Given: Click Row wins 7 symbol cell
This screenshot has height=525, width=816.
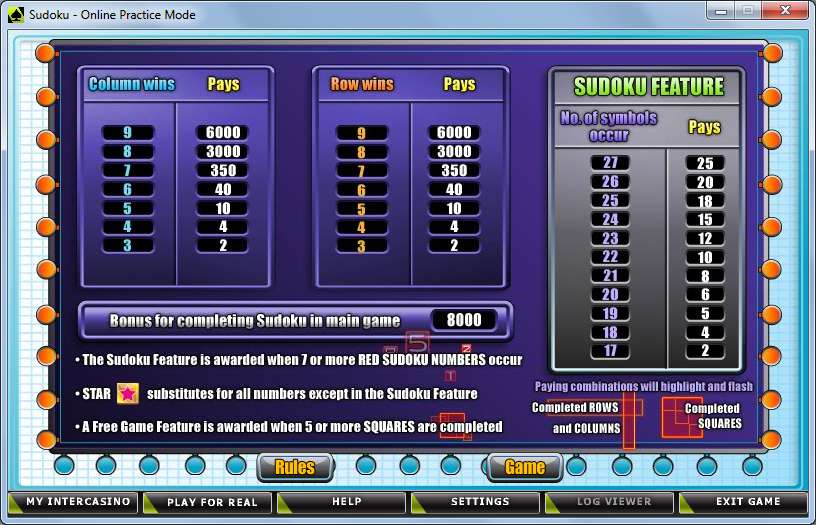Looking at the screenshot, I should (362, 171).
